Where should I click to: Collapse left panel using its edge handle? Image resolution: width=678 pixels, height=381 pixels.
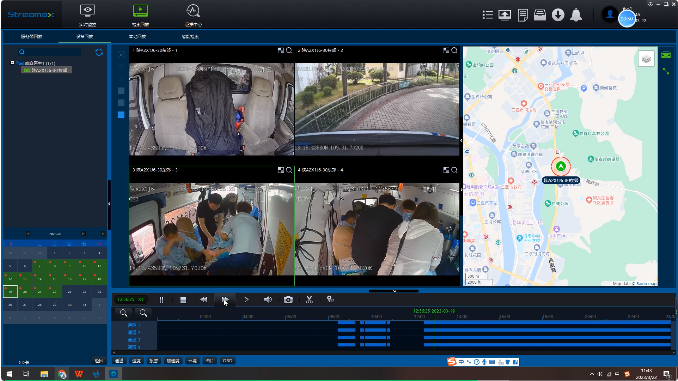point(109,204)
